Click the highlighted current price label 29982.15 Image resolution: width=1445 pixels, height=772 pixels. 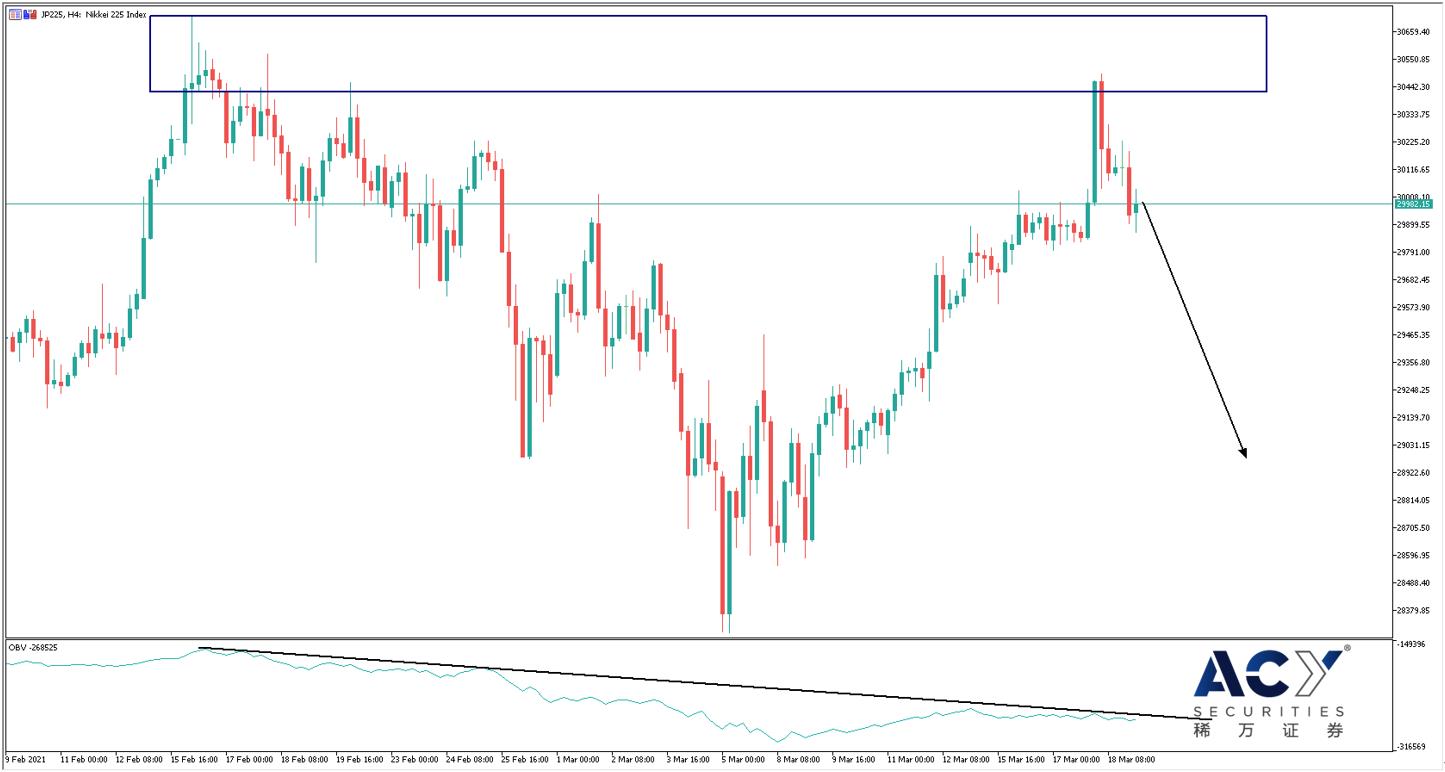(x=1414, y=204)
